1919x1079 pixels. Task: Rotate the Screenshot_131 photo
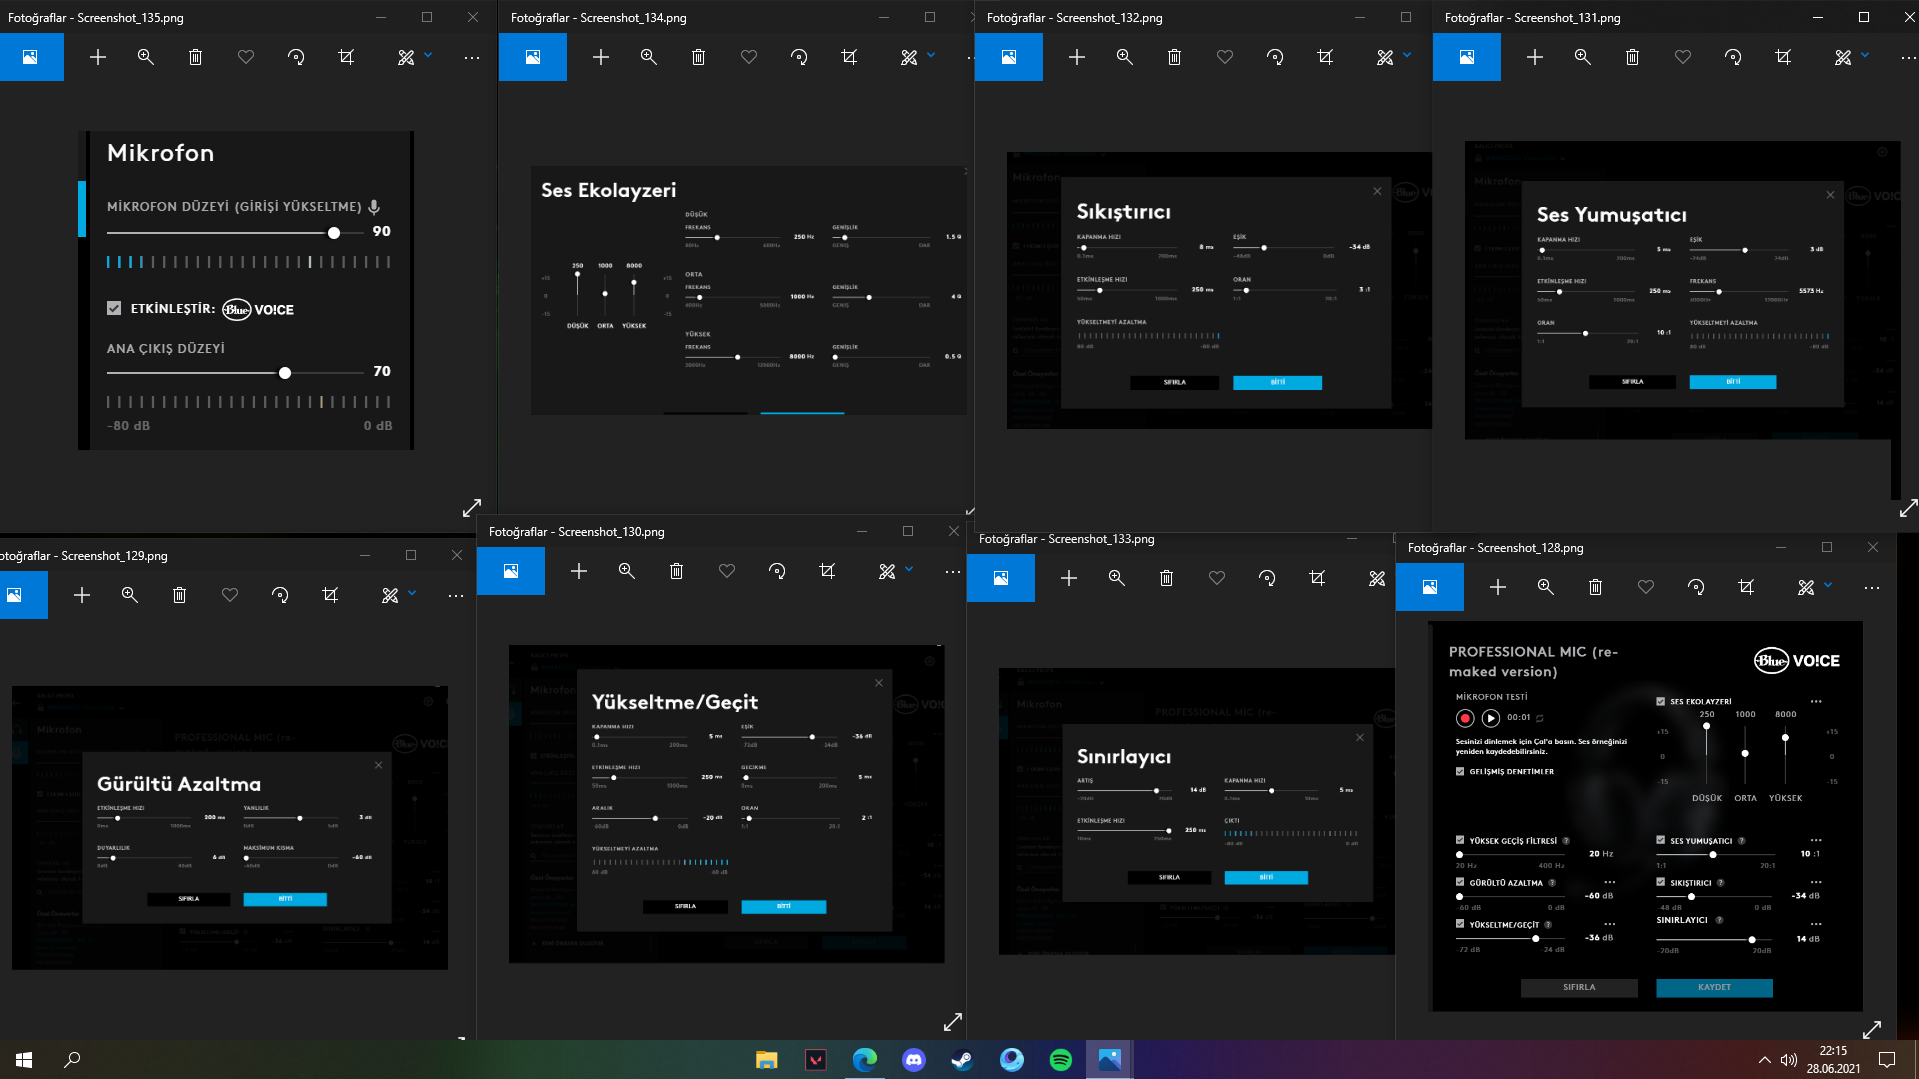1733,57
